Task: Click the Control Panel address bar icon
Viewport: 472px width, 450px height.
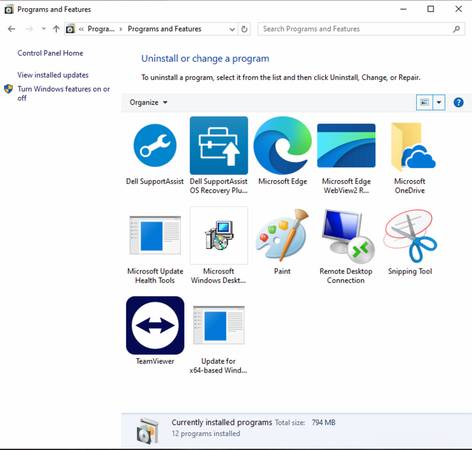Action: (x=70, y=29)
